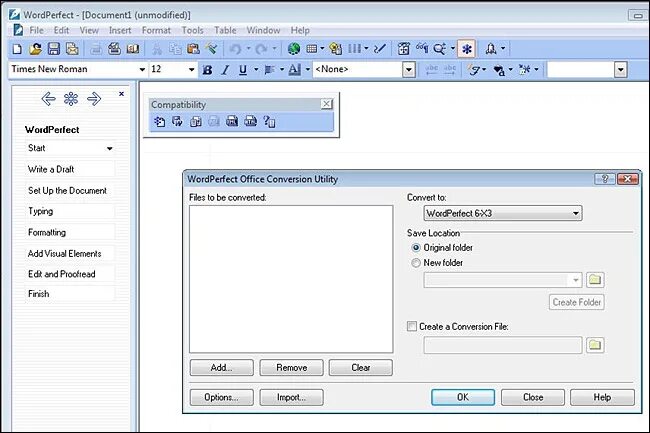Click the greyed Print icon in toolbar
The height and width of the screenshot is (433, 650).
coord(96,49)
